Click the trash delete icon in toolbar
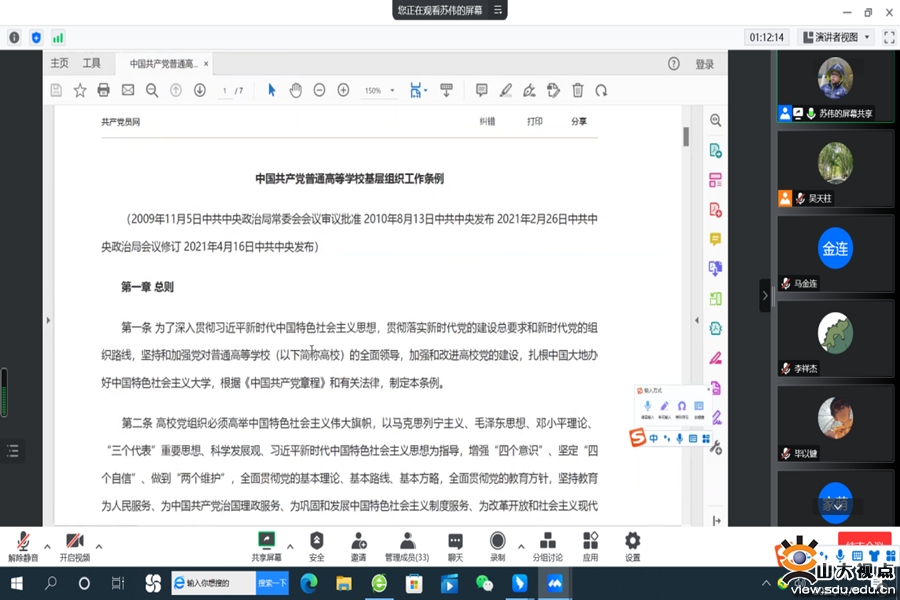Image resolution: width=900 pixels, height=600 pixels. tap(577, 90)
